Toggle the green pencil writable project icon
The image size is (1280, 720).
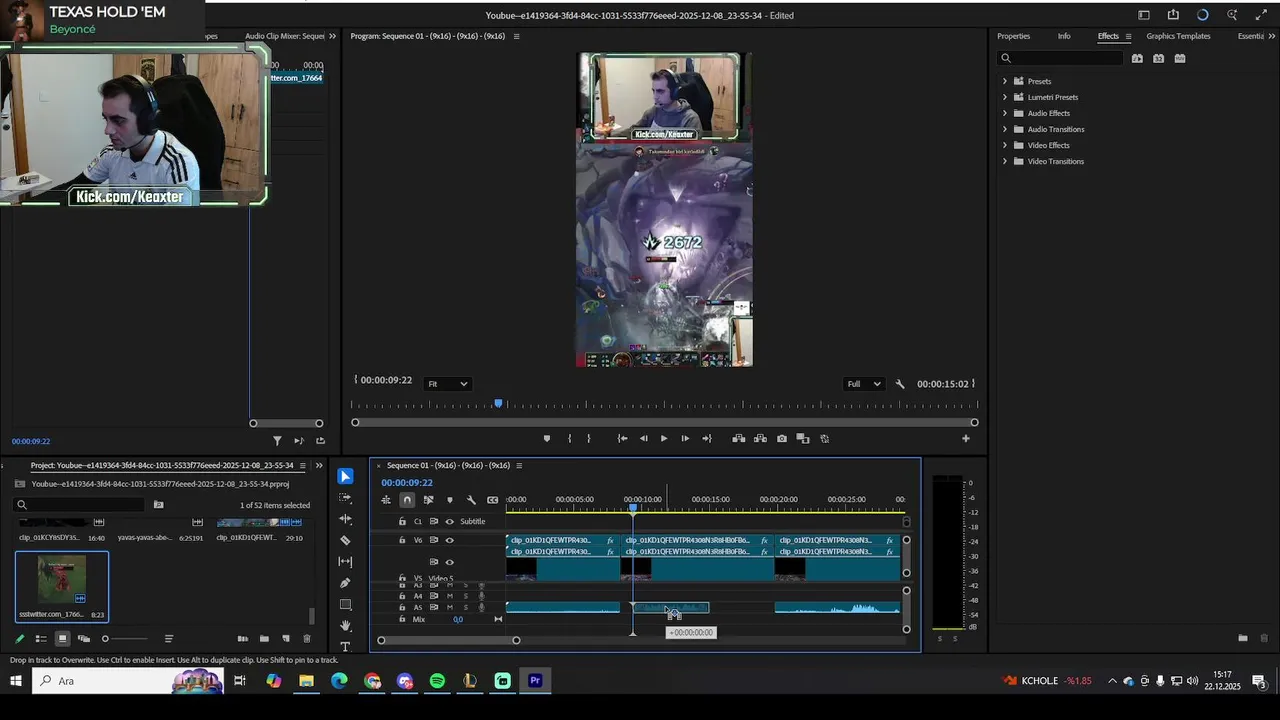[19, 638]
